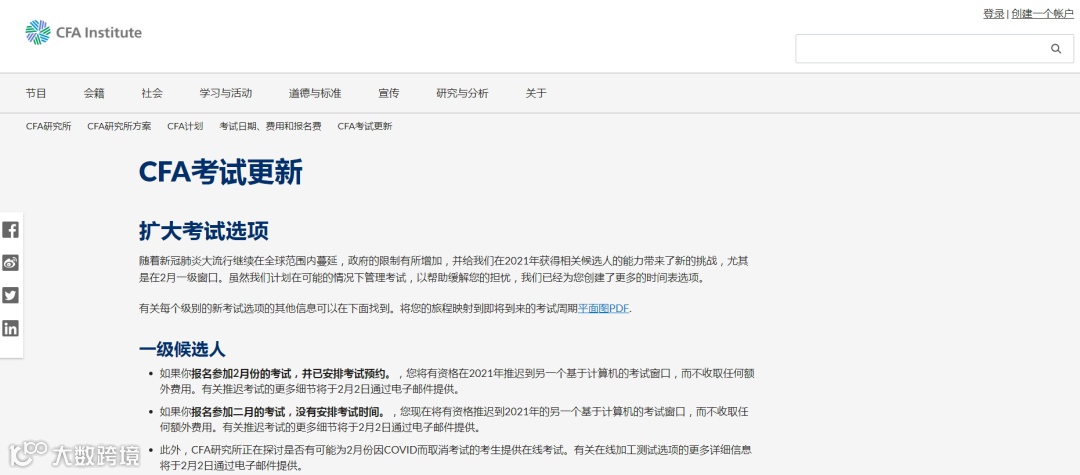The image size is (1080, 475).
Task: Open the 社会 menu
Action: click(152, 93)
